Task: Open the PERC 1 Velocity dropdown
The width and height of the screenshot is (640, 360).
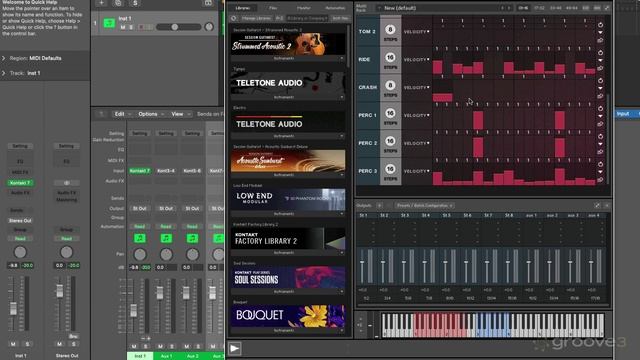Action: click(x=416, y=116)
